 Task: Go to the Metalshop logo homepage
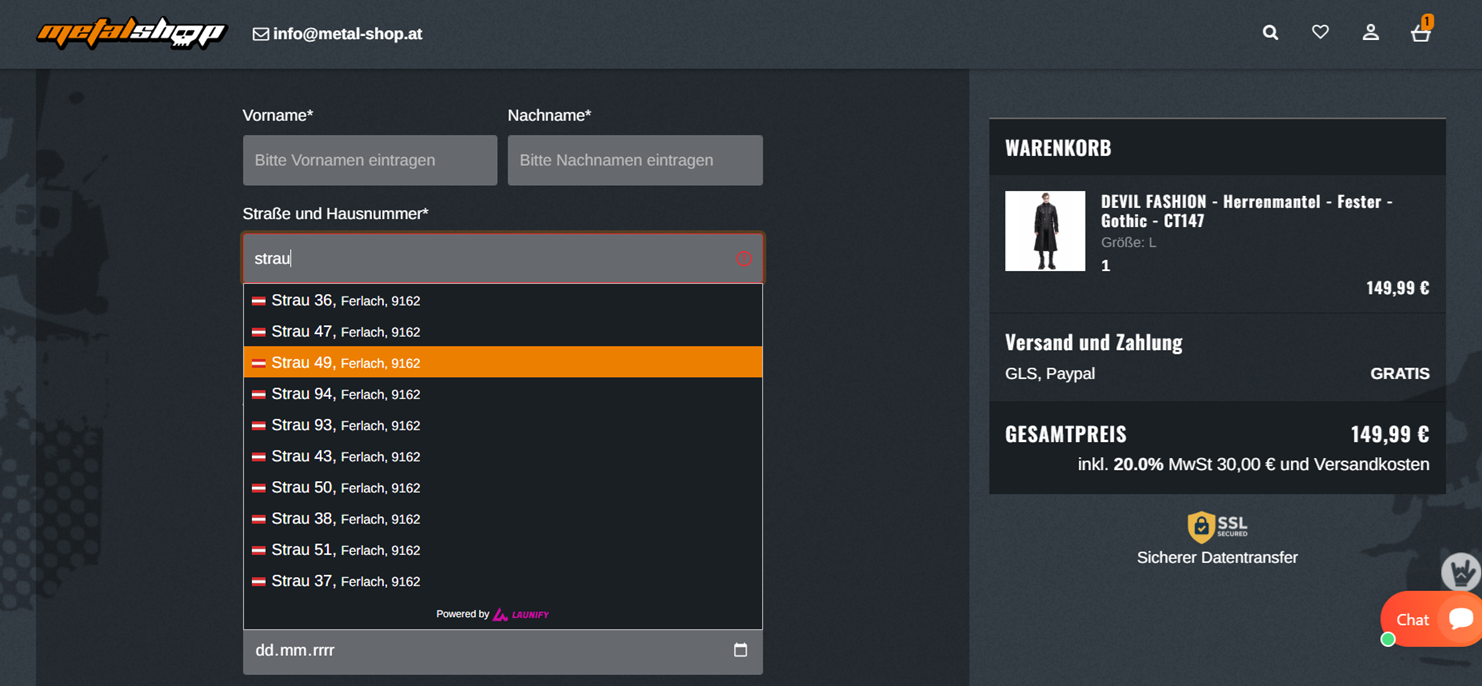(x=131, y=33)
